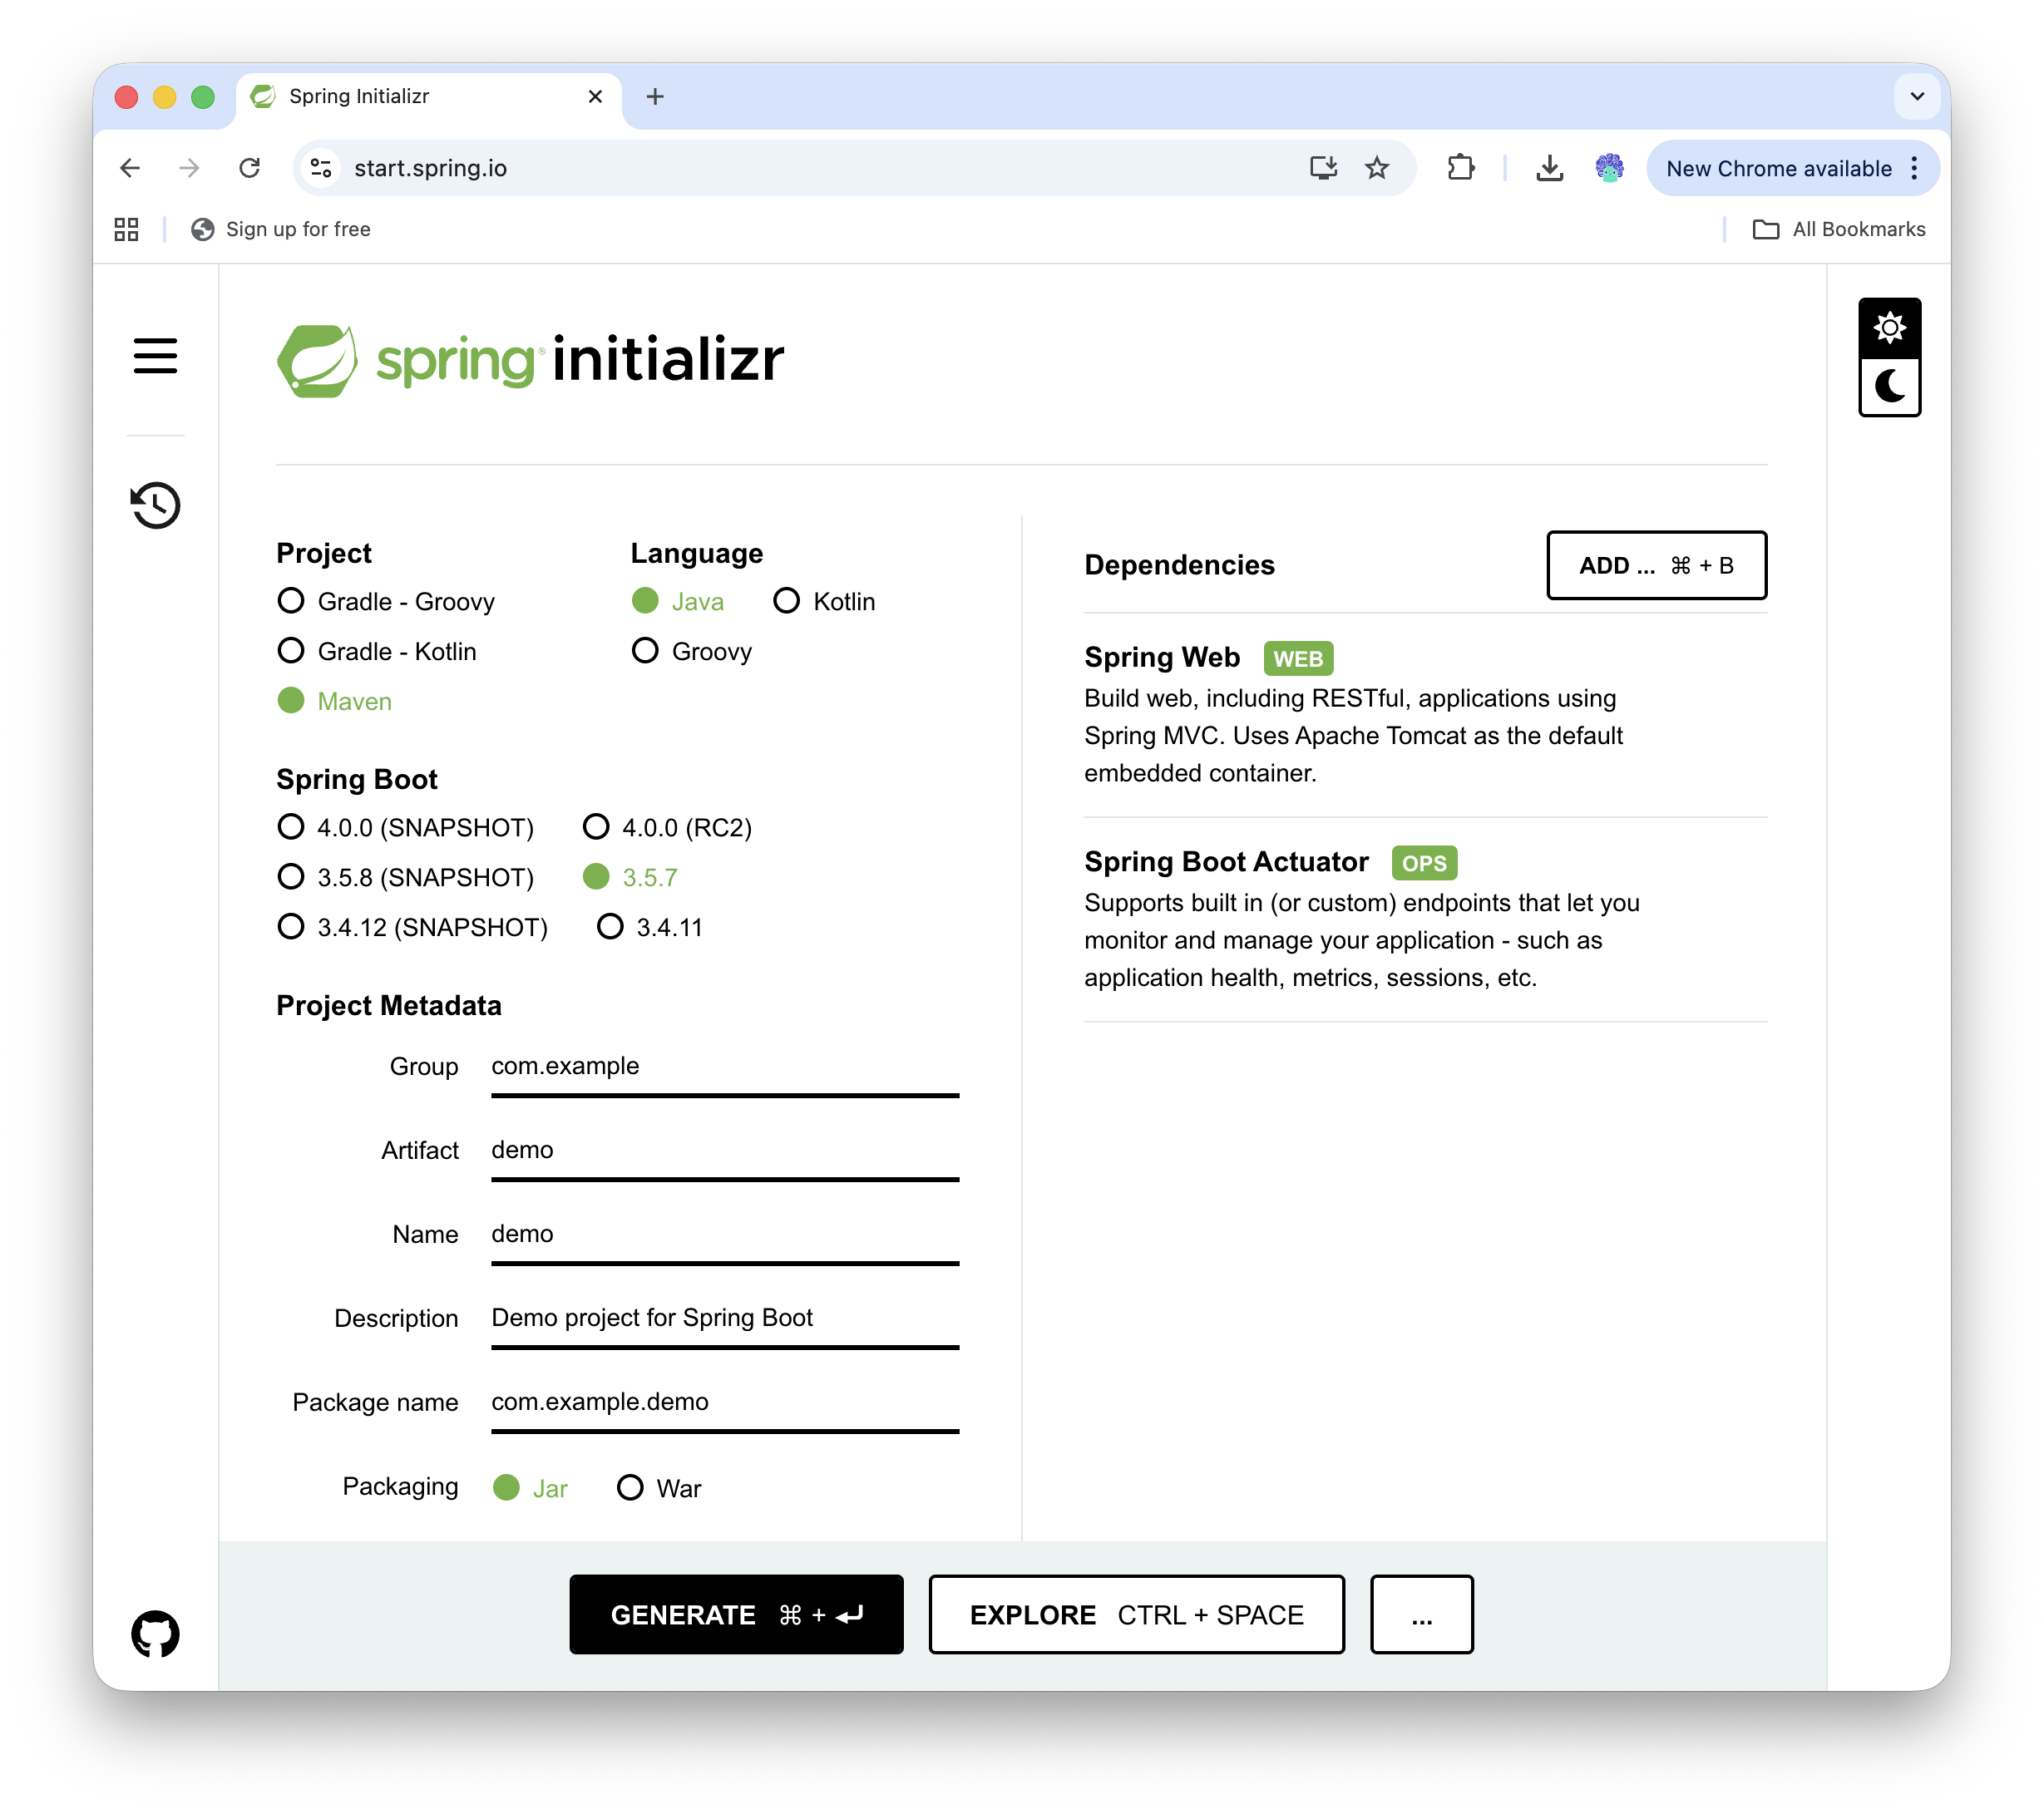Expand the tab search chevron
The image size is (2044, 1814).
tap(1916, 97)
